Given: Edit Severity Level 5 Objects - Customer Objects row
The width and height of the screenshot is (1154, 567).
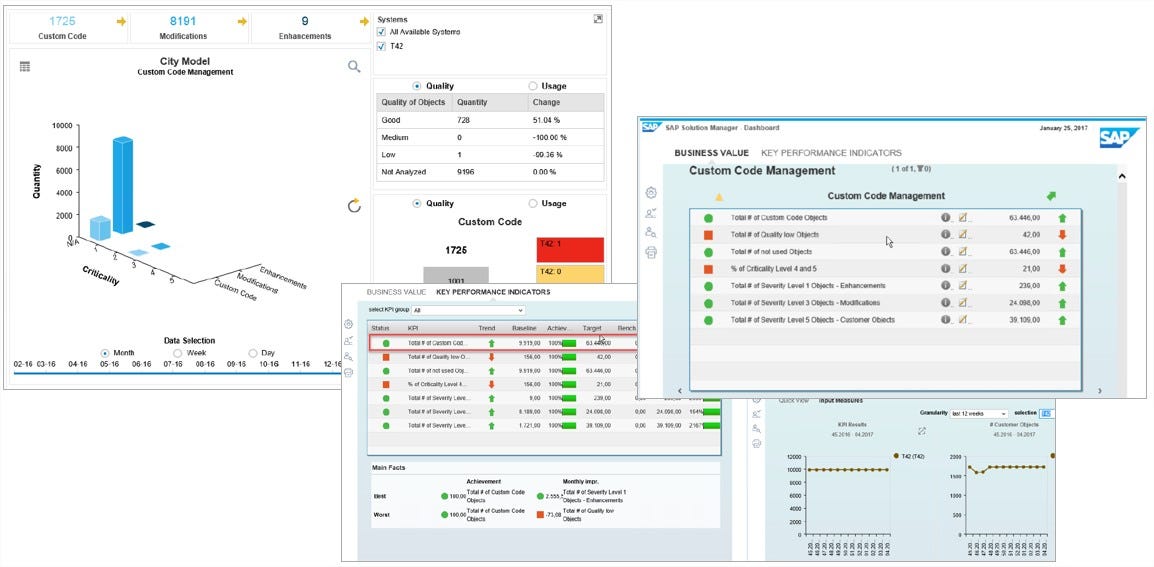Looking at the screenshot, I should 963,320.
